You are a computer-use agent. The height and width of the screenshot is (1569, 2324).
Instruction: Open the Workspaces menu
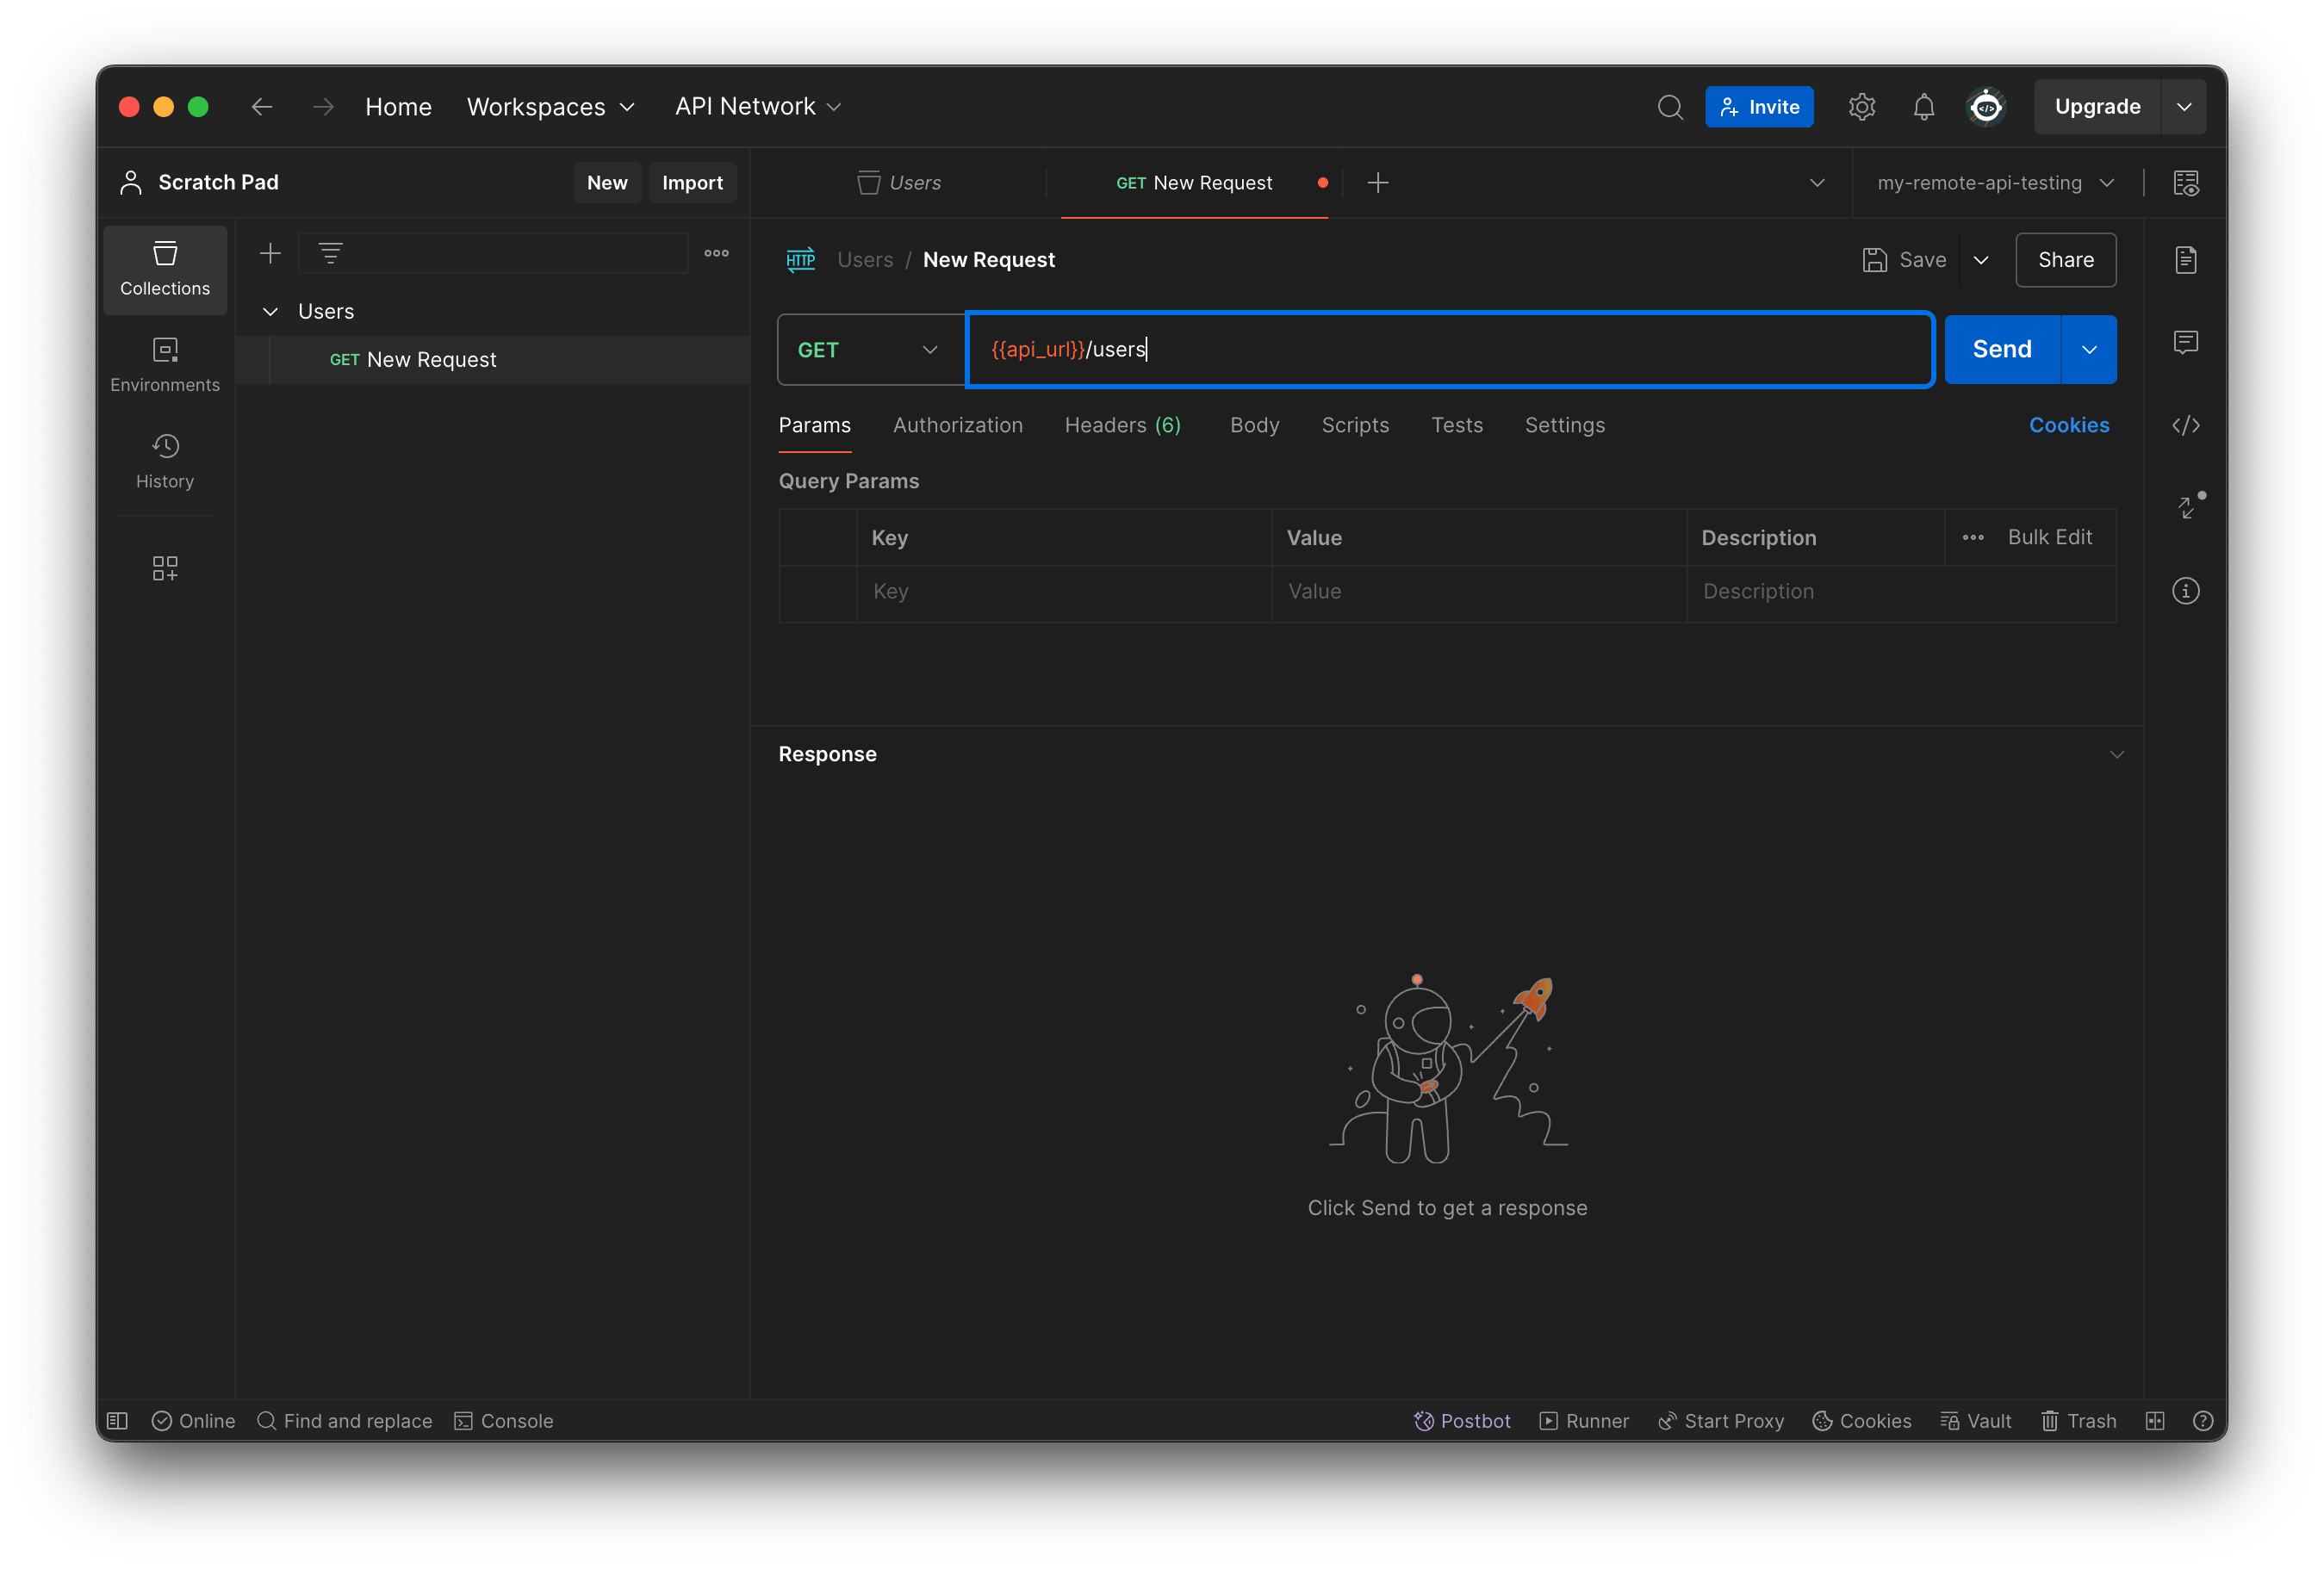(x=550, y=106)
